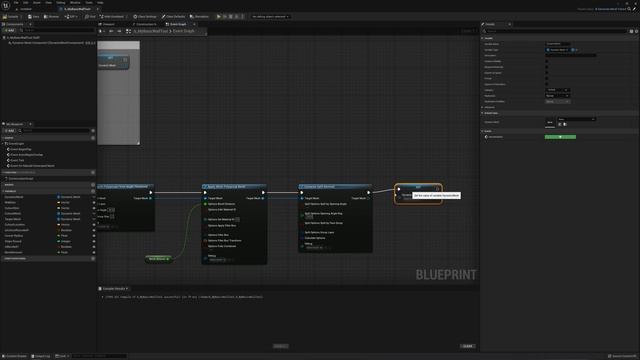Screen dimensions: 640x360
Task: Open Details panel settings gear
Action: click(x=636, y=31)
